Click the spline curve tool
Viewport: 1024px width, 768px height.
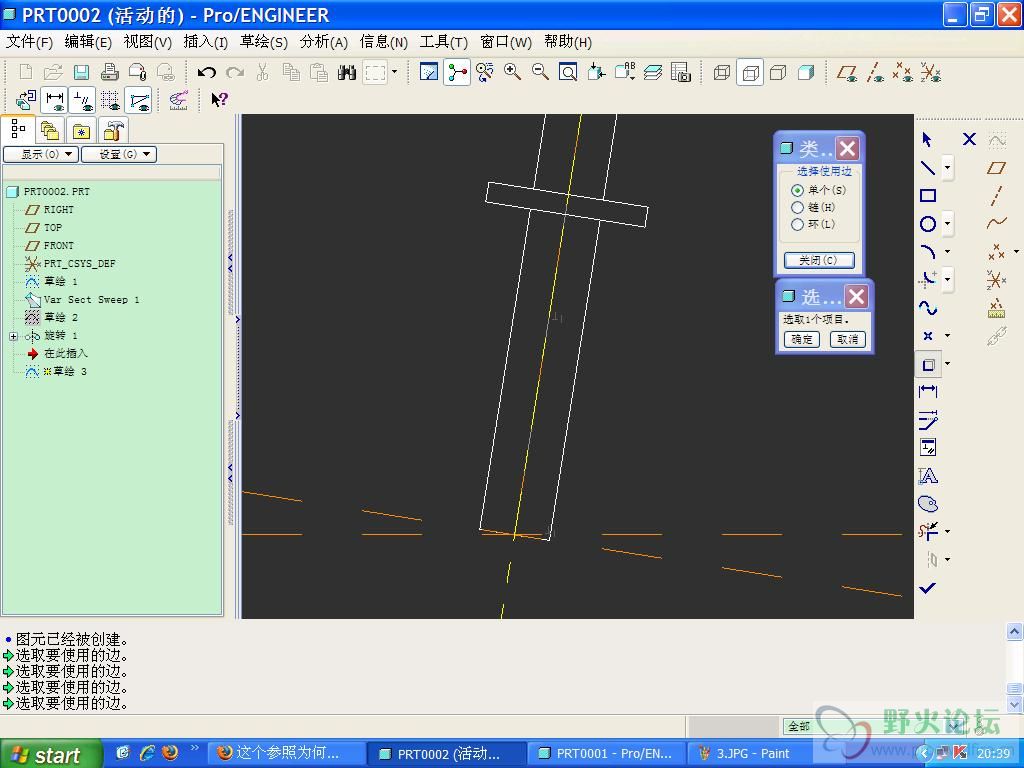coord(928,308)
